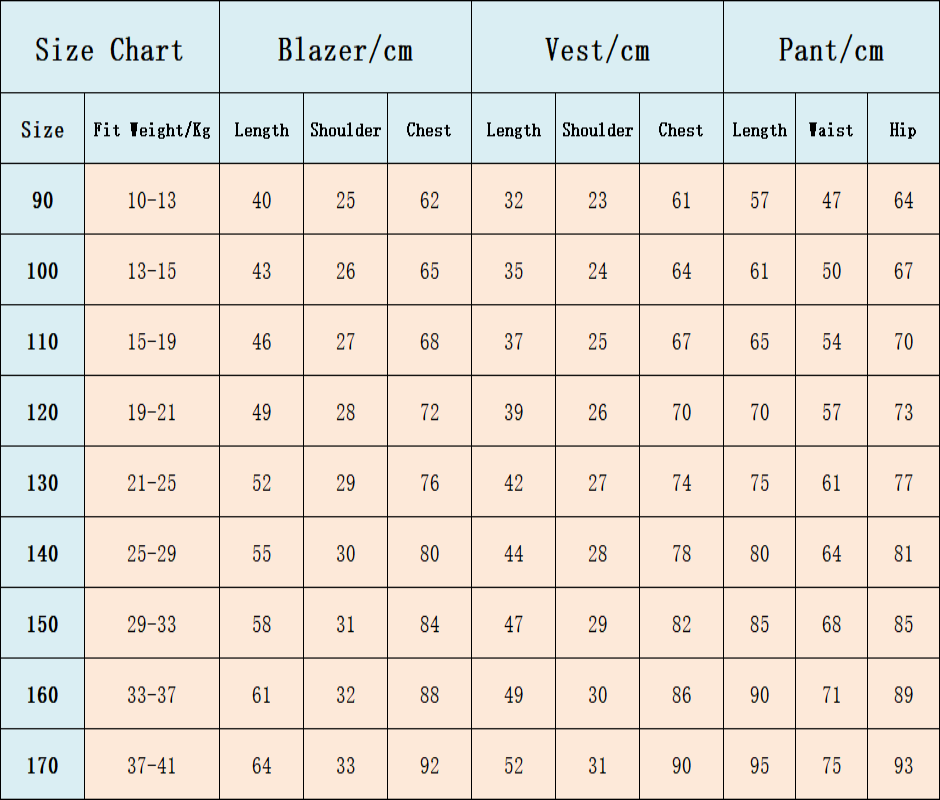This screenshot has height=800, width=940.
Task: Select the 21-25 weight range cell
Action: (x=152, y=482)
